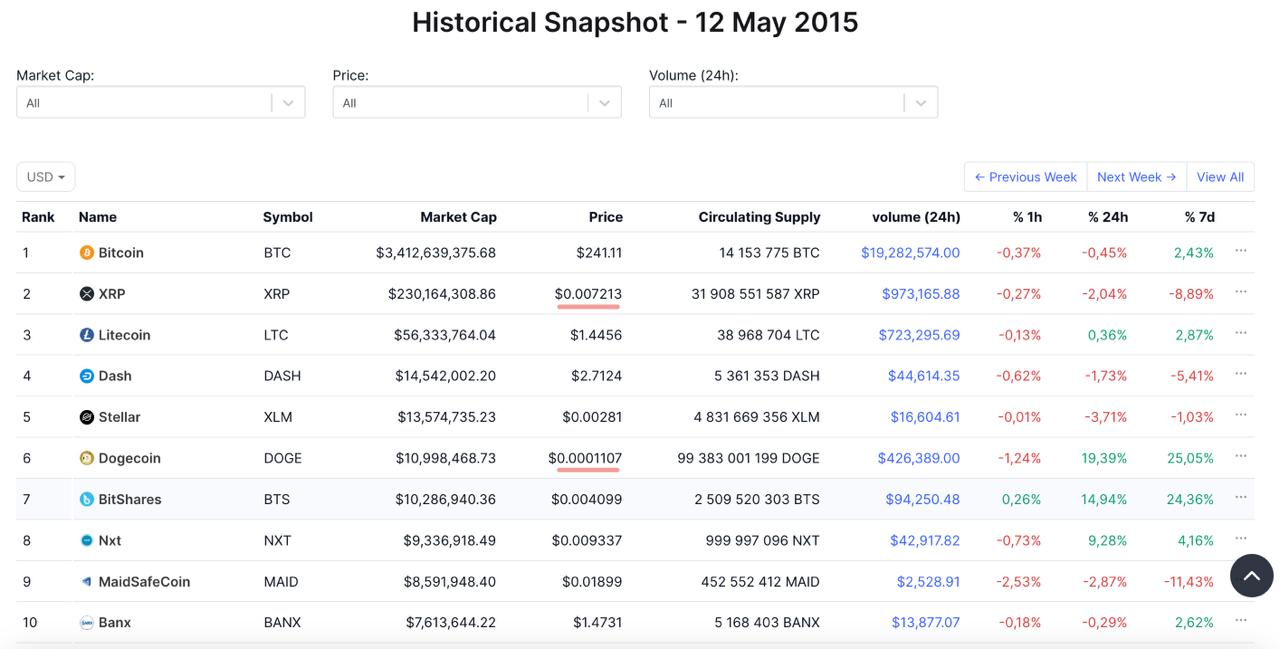Sort by the volume (24h) column header
Image resolution: width=1280 pixels, height=649 pixels.
coord(916,217)
